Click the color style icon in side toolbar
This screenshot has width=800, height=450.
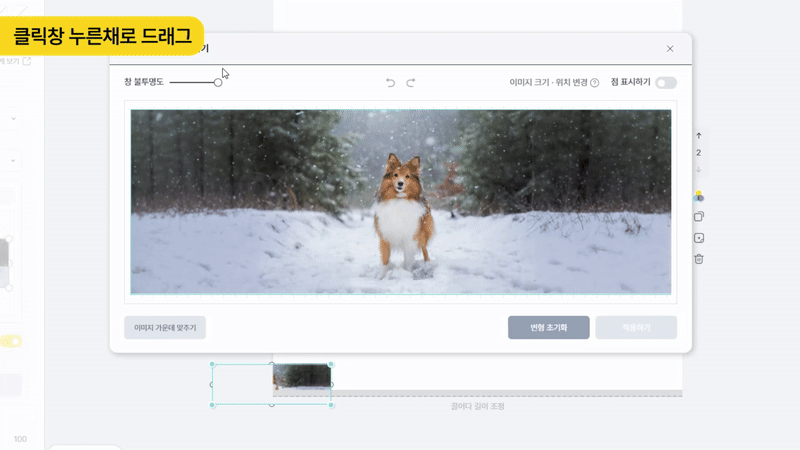[698, 195]
